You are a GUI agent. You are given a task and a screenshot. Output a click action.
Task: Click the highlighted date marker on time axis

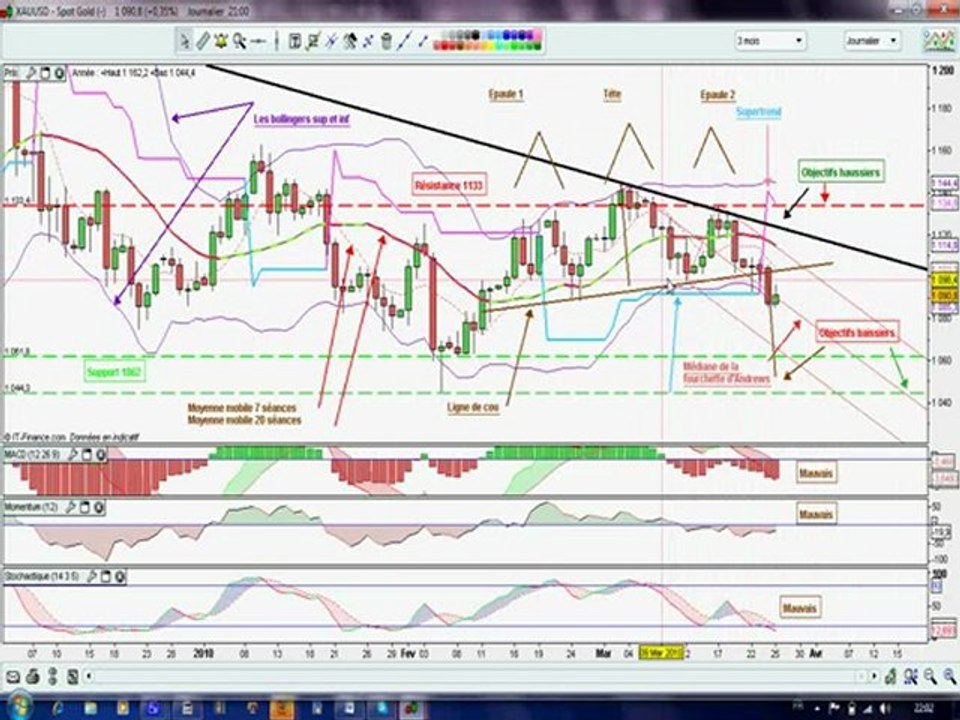(x=661, y=653)
